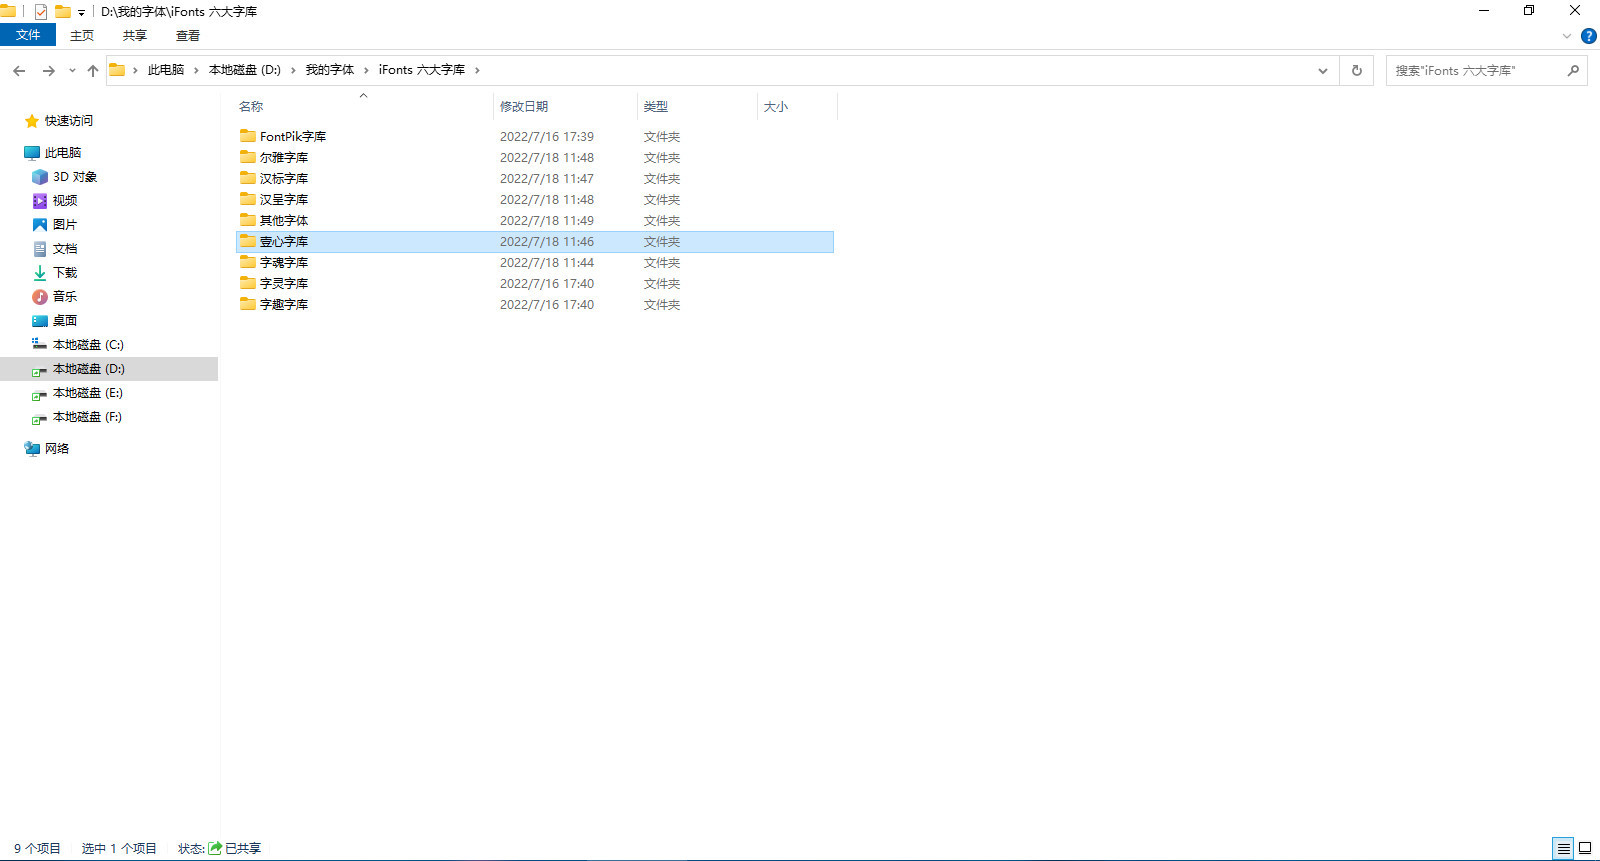
Task: Open the recent locations dropdown beside Forward
Action: 72,71
